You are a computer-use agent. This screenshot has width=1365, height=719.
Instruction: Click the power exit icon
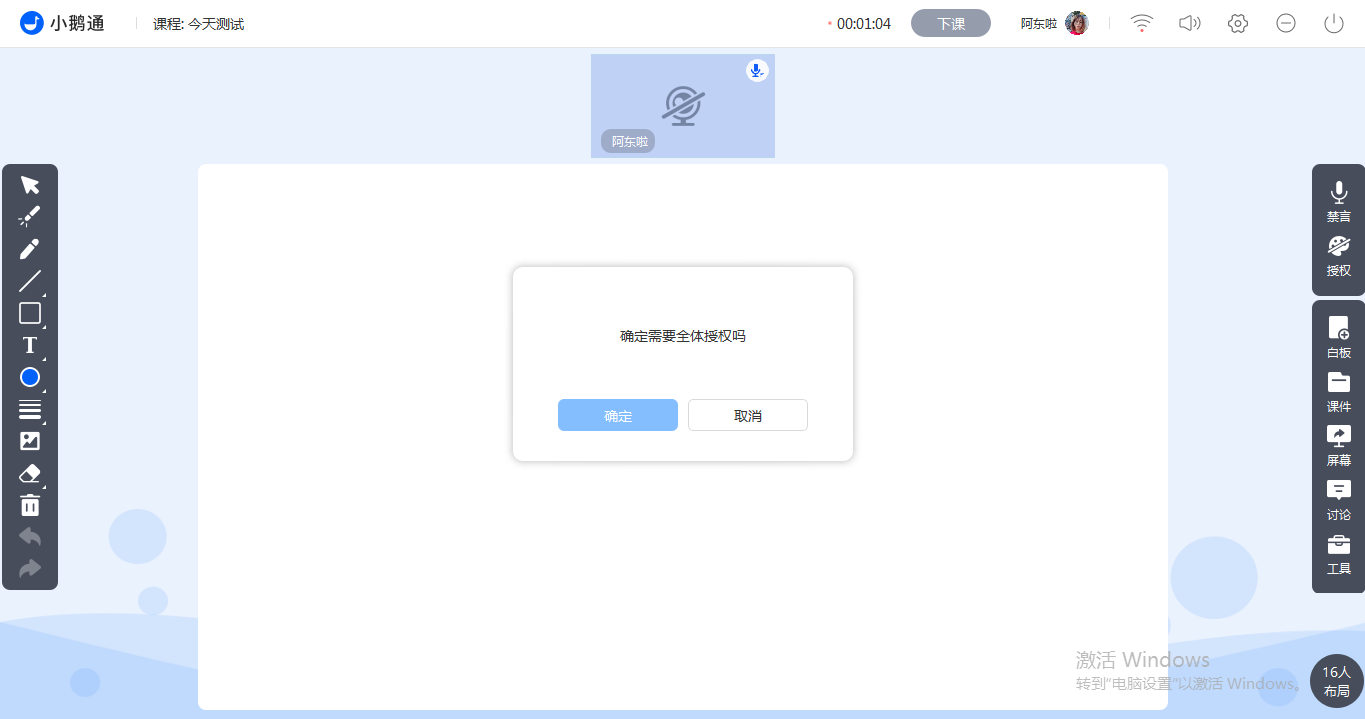pyautogui.click(x=1334, y=23)
